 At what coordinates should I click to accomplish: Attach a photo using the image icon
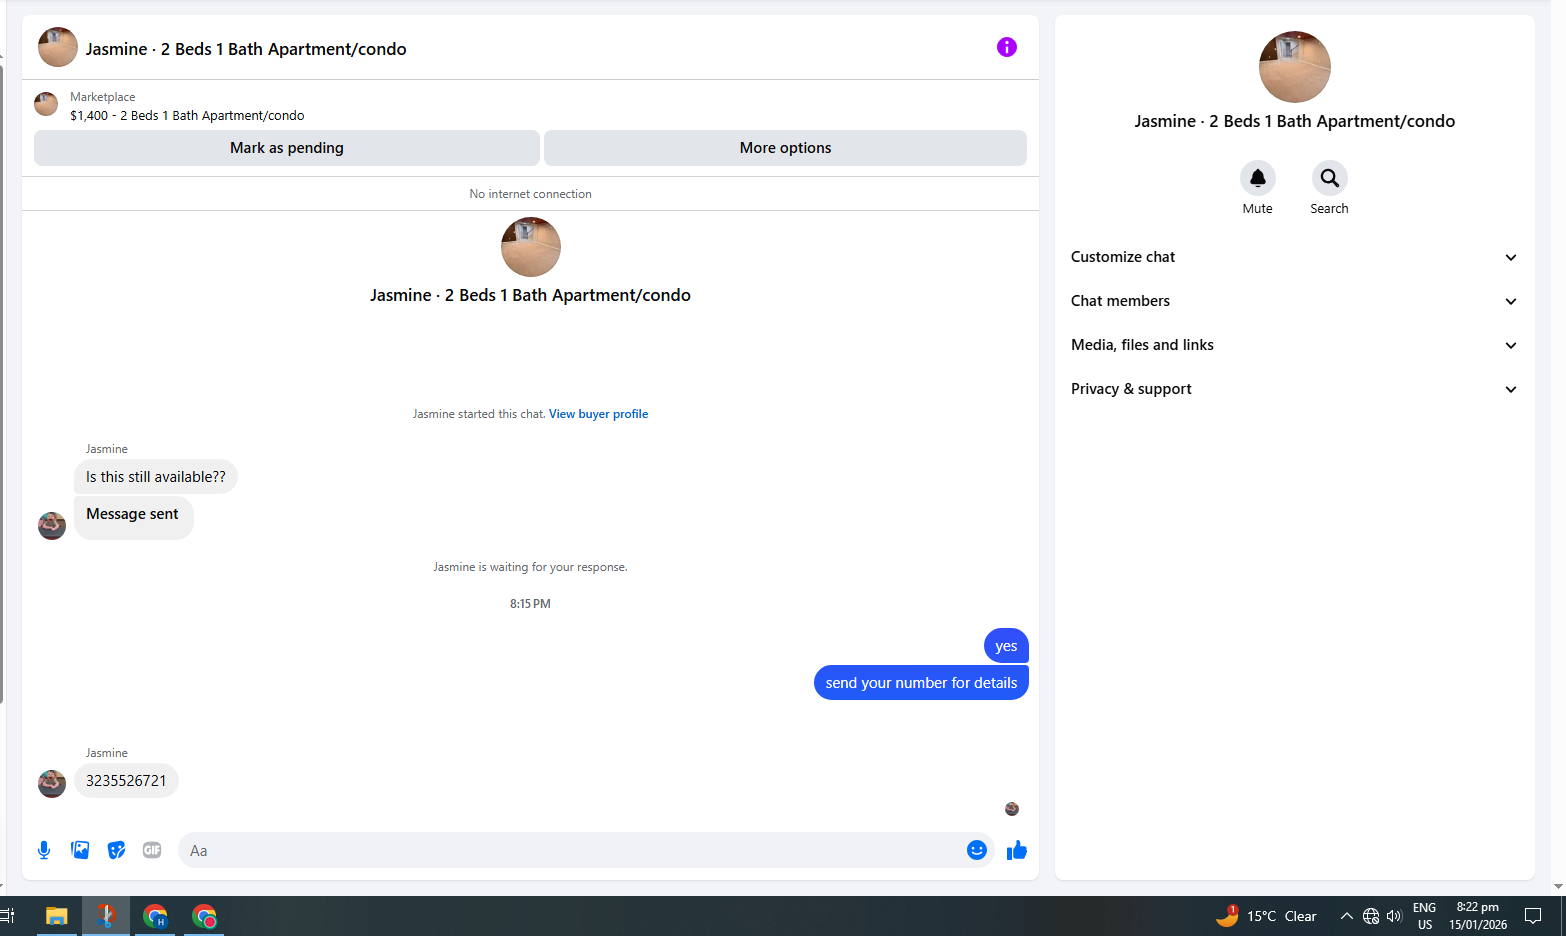click(80, 850)
